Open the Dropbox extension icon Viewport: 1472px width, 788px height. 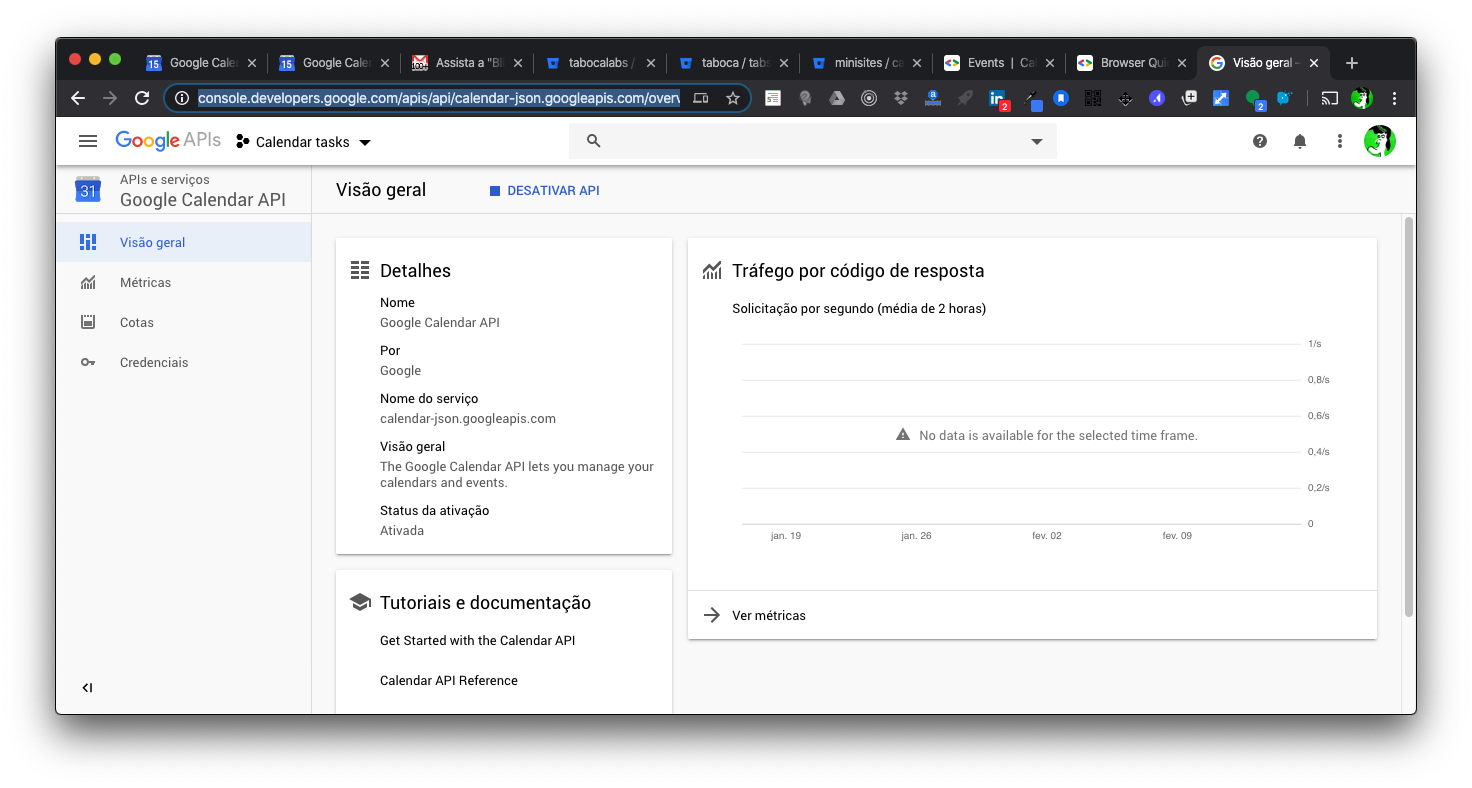point(901,98)
